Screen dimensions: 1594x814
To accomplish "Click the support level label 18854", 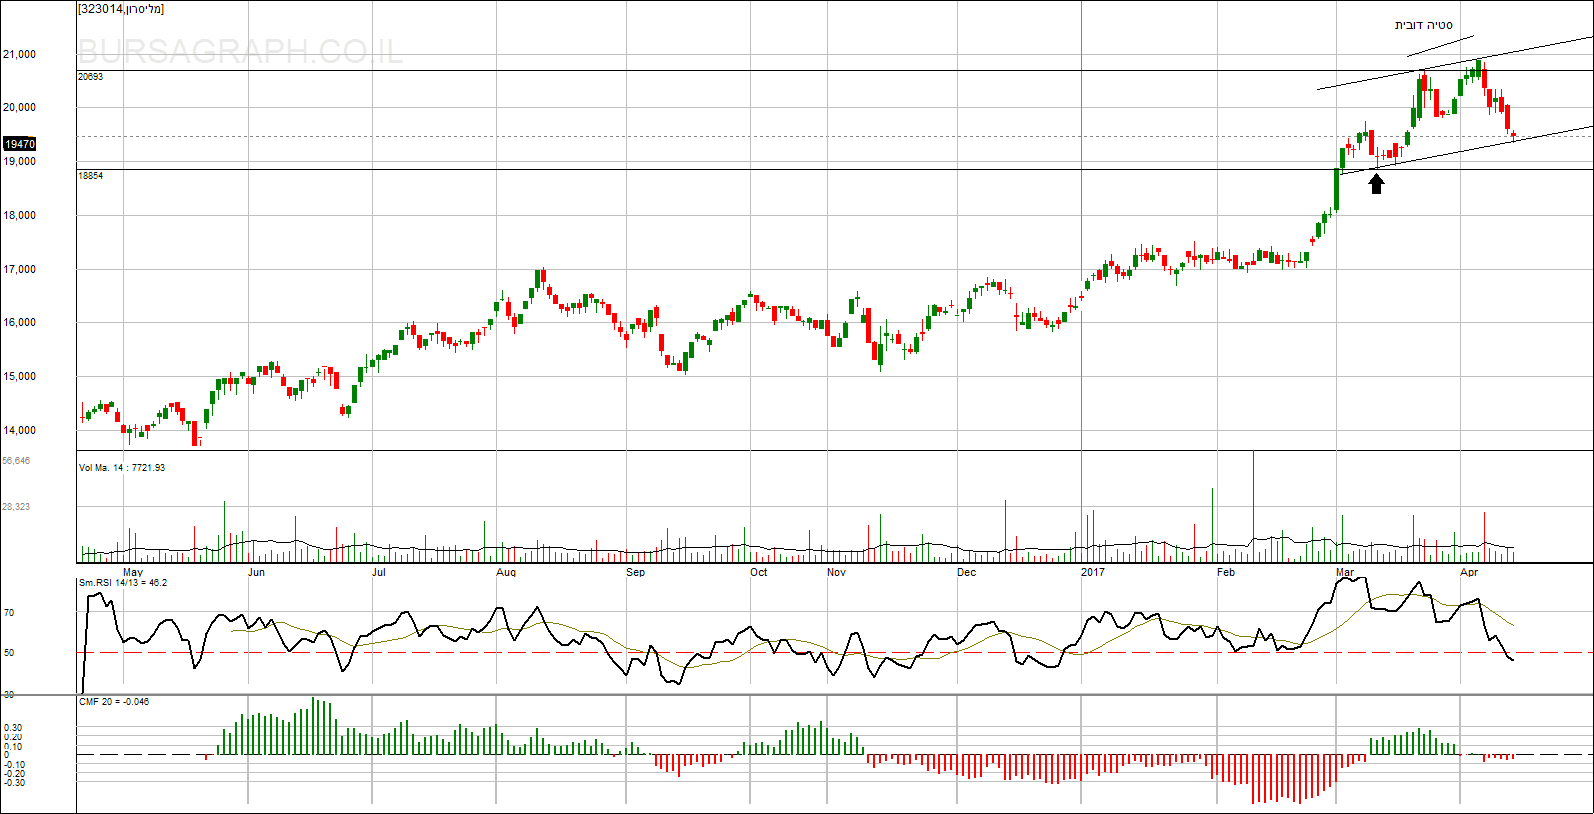I will tap(91, 176).
